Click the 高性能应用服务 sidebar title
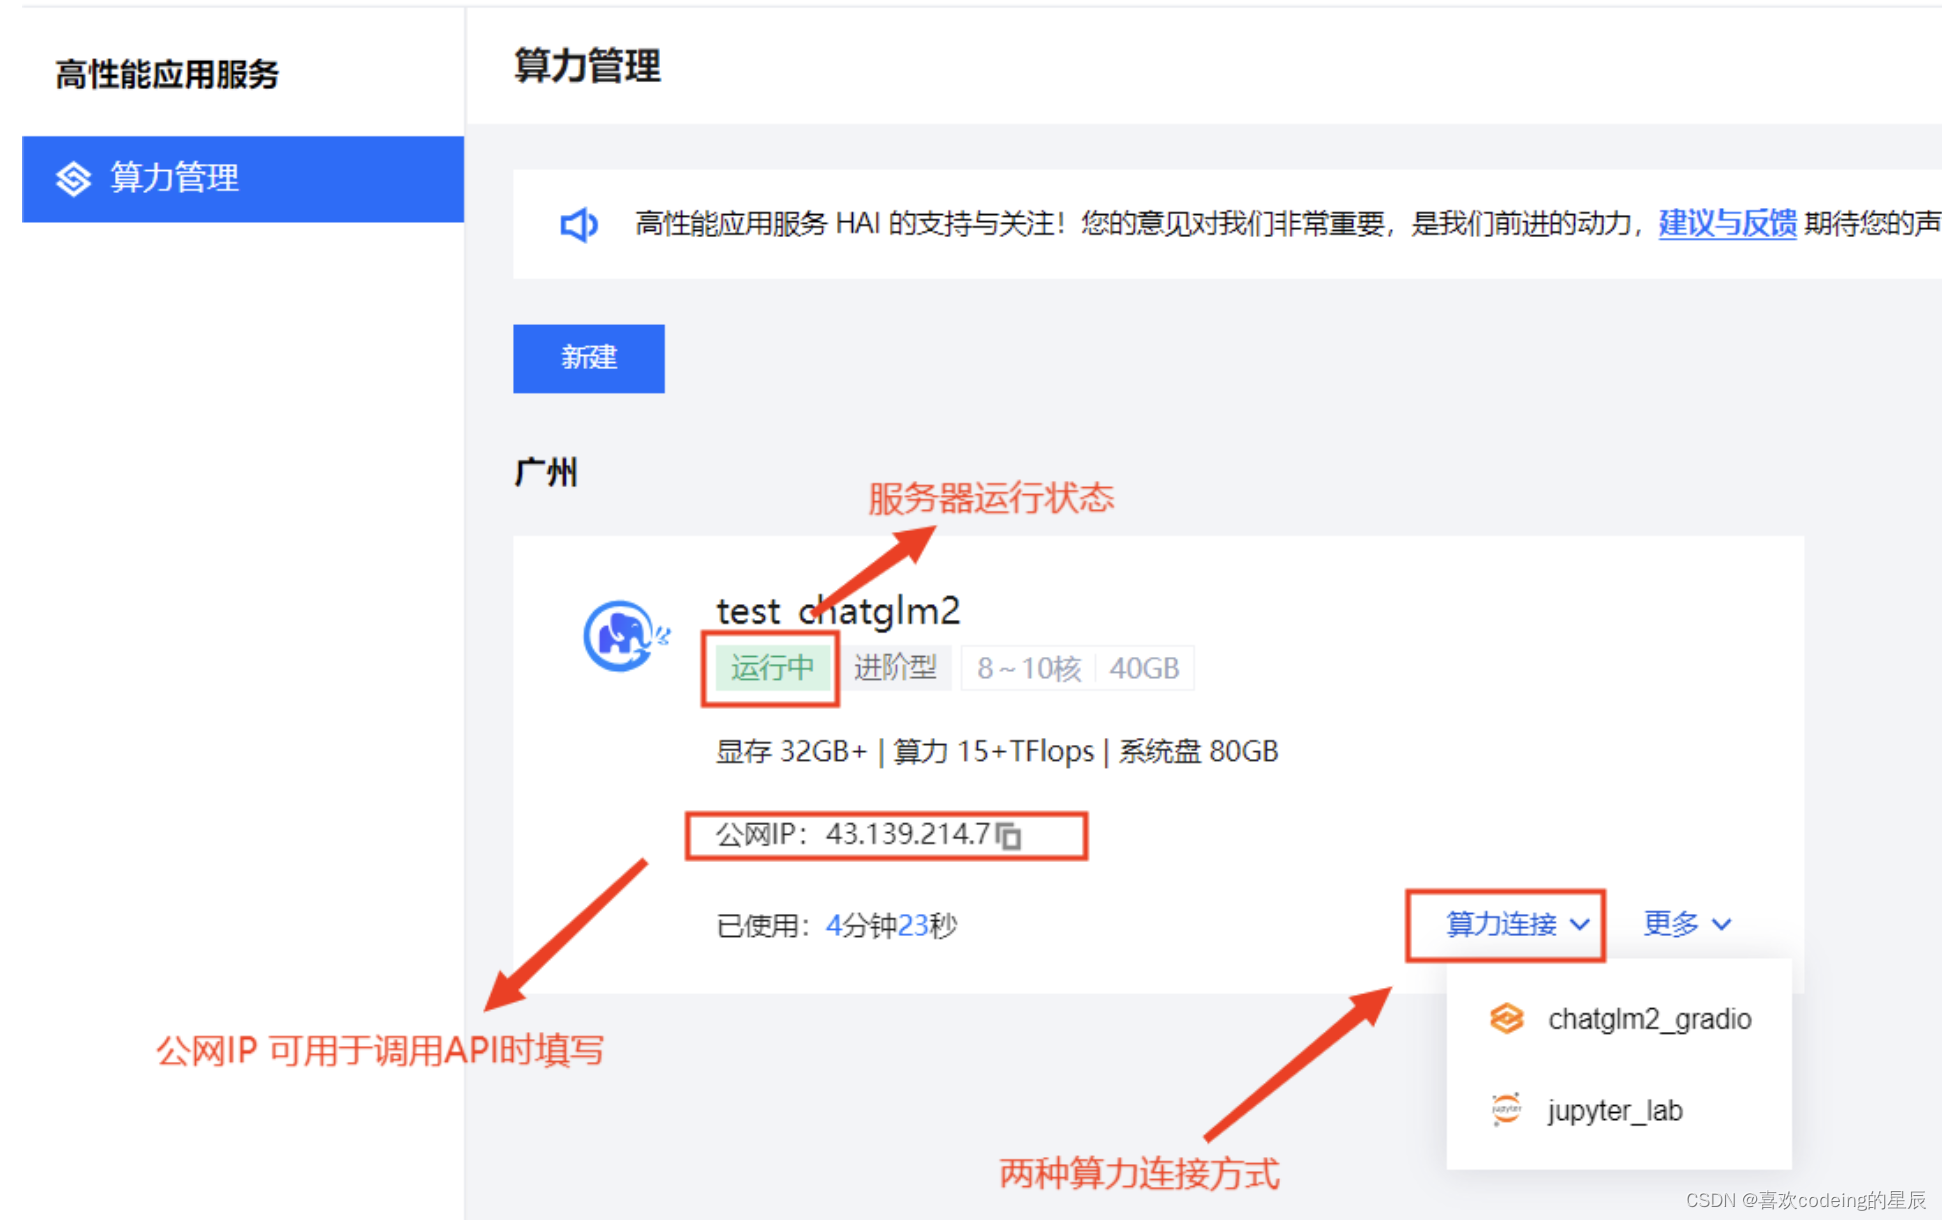Viewport: 1942px width, 1220px height. pos(167,74)
